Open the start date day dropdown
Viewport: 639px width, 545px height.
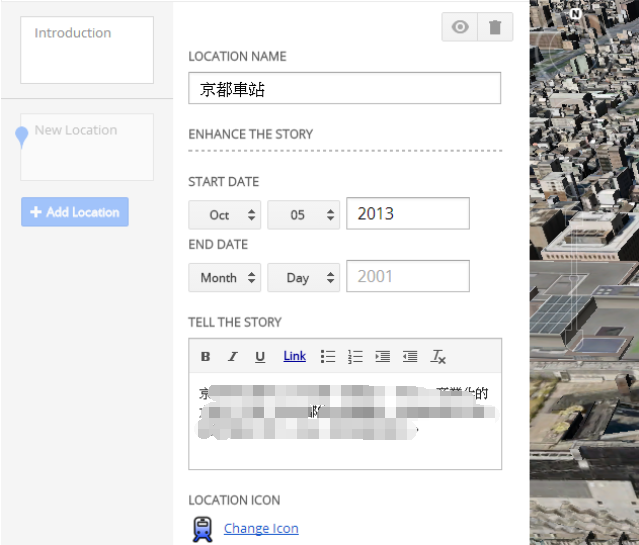point(303,215)
